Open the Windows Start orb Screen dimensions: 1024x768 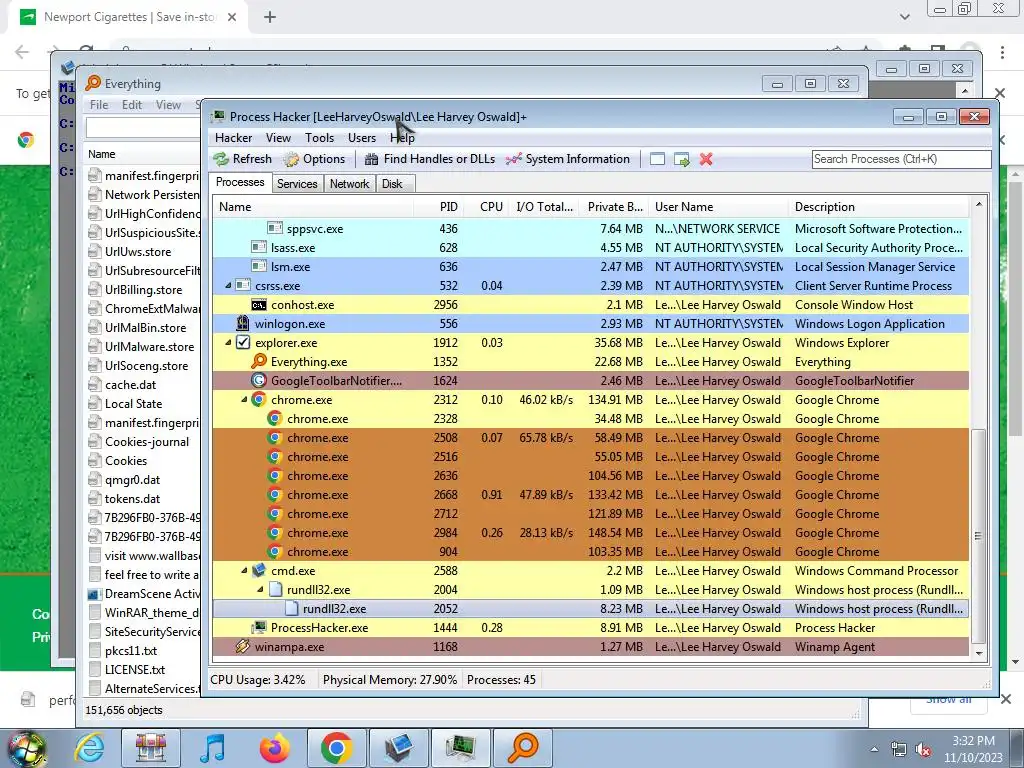[x=25, y=750]
